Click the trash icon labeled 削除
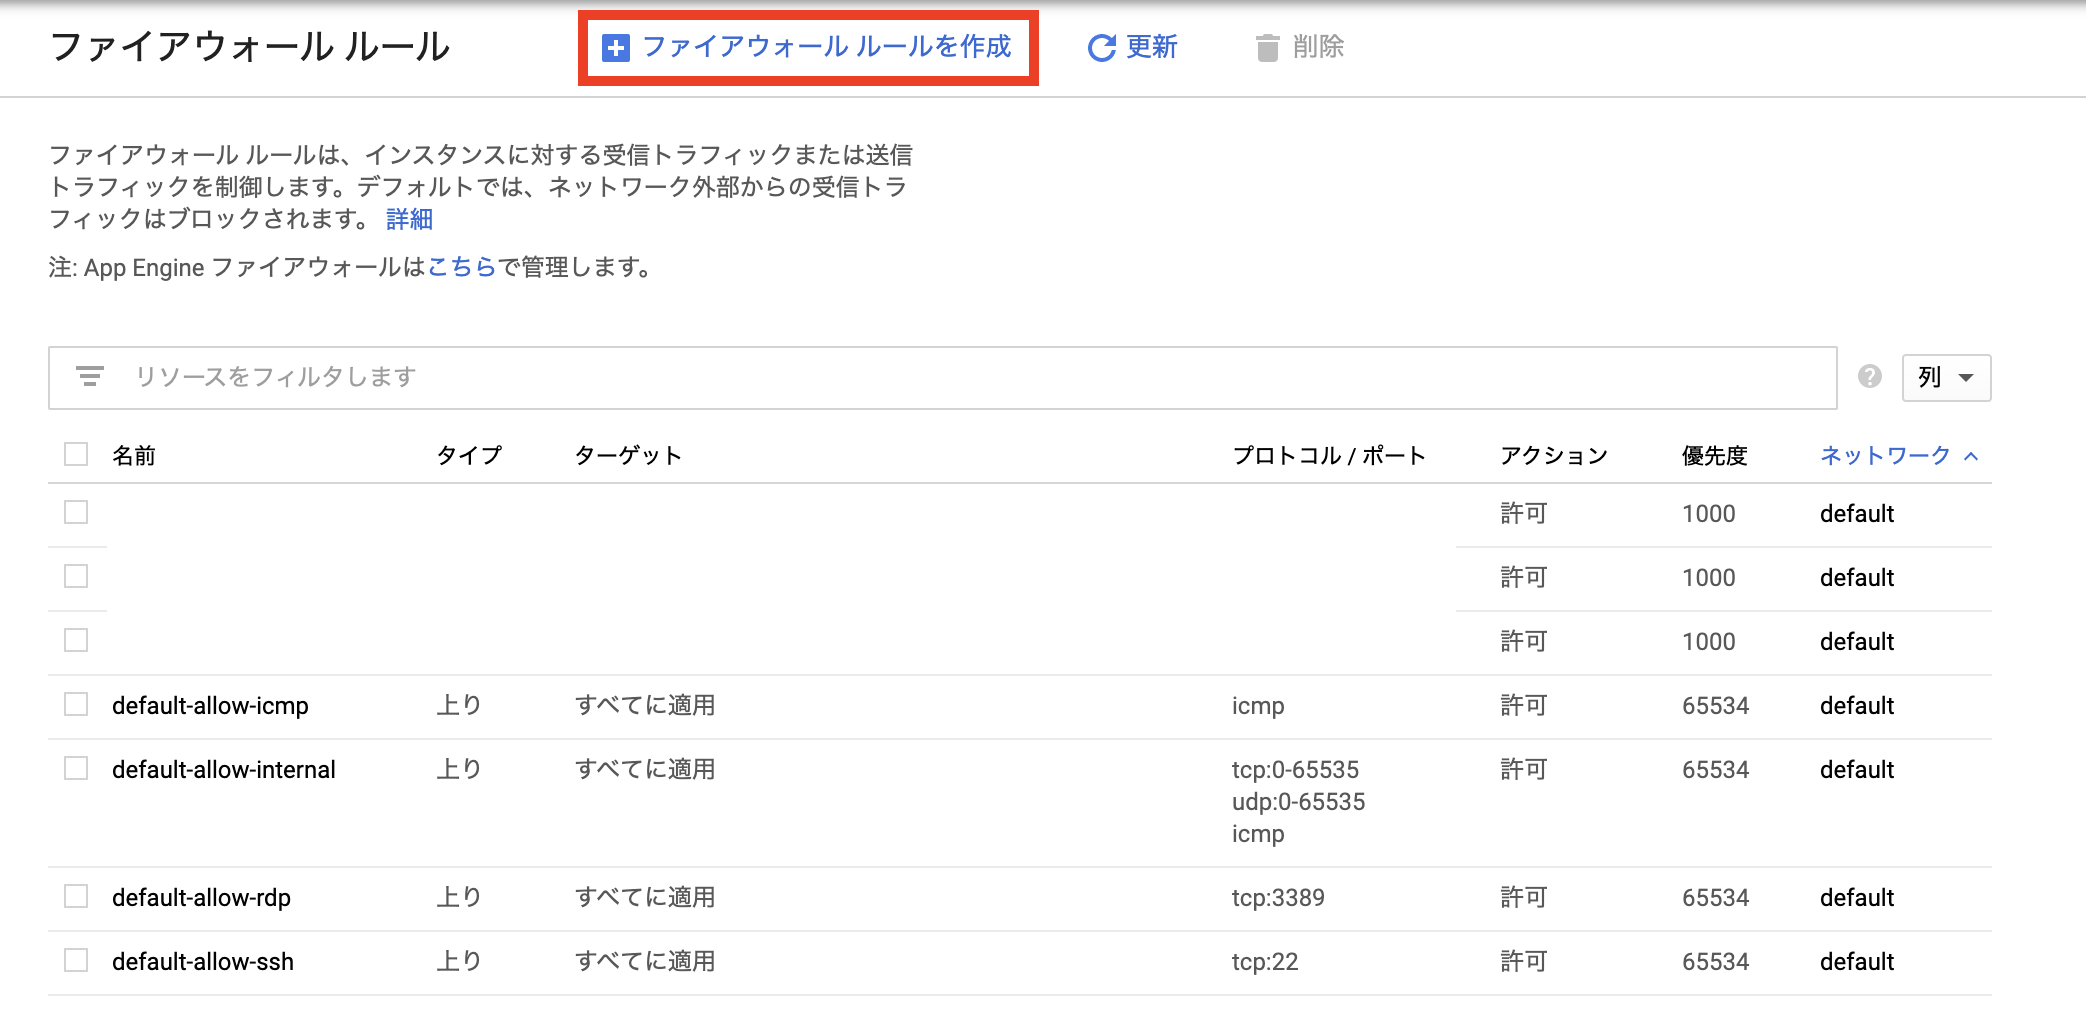The image size is (2086, 1030). click(1268, 46)
